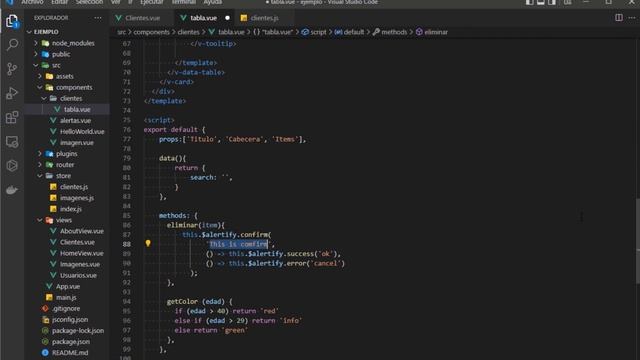Click the hexagon icon above Docker in activity bar
This screenshot has height=360, width=640.
(x=12, y=166)
